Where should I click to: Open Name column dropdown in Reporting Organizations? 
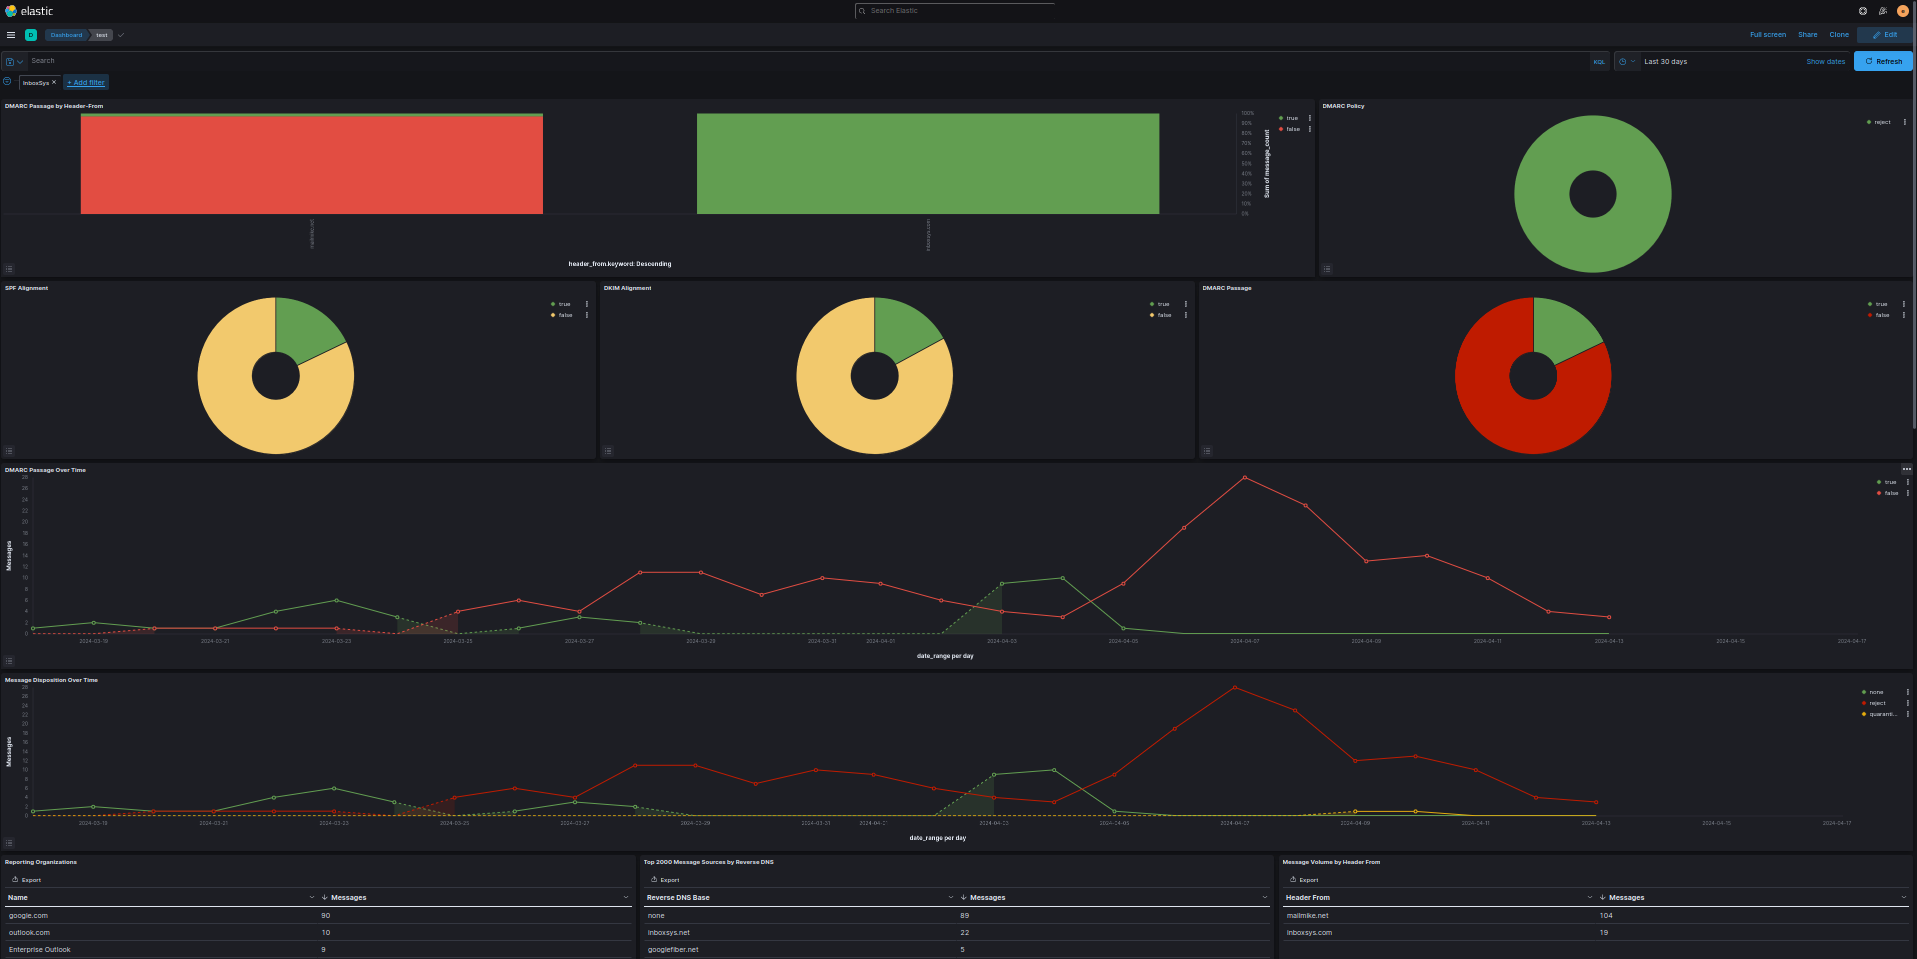click(x=311, y=897)
